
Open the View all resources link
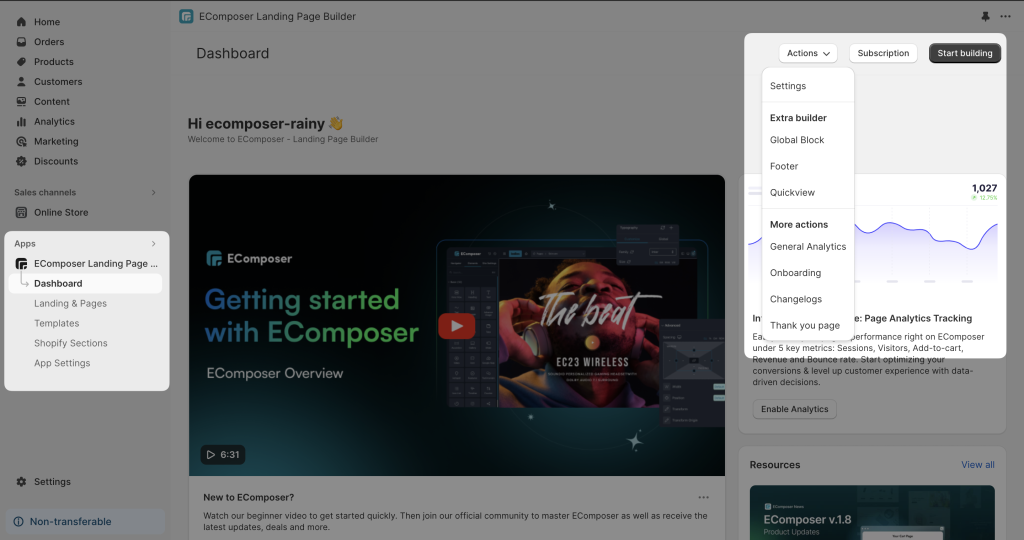(978, 465)
